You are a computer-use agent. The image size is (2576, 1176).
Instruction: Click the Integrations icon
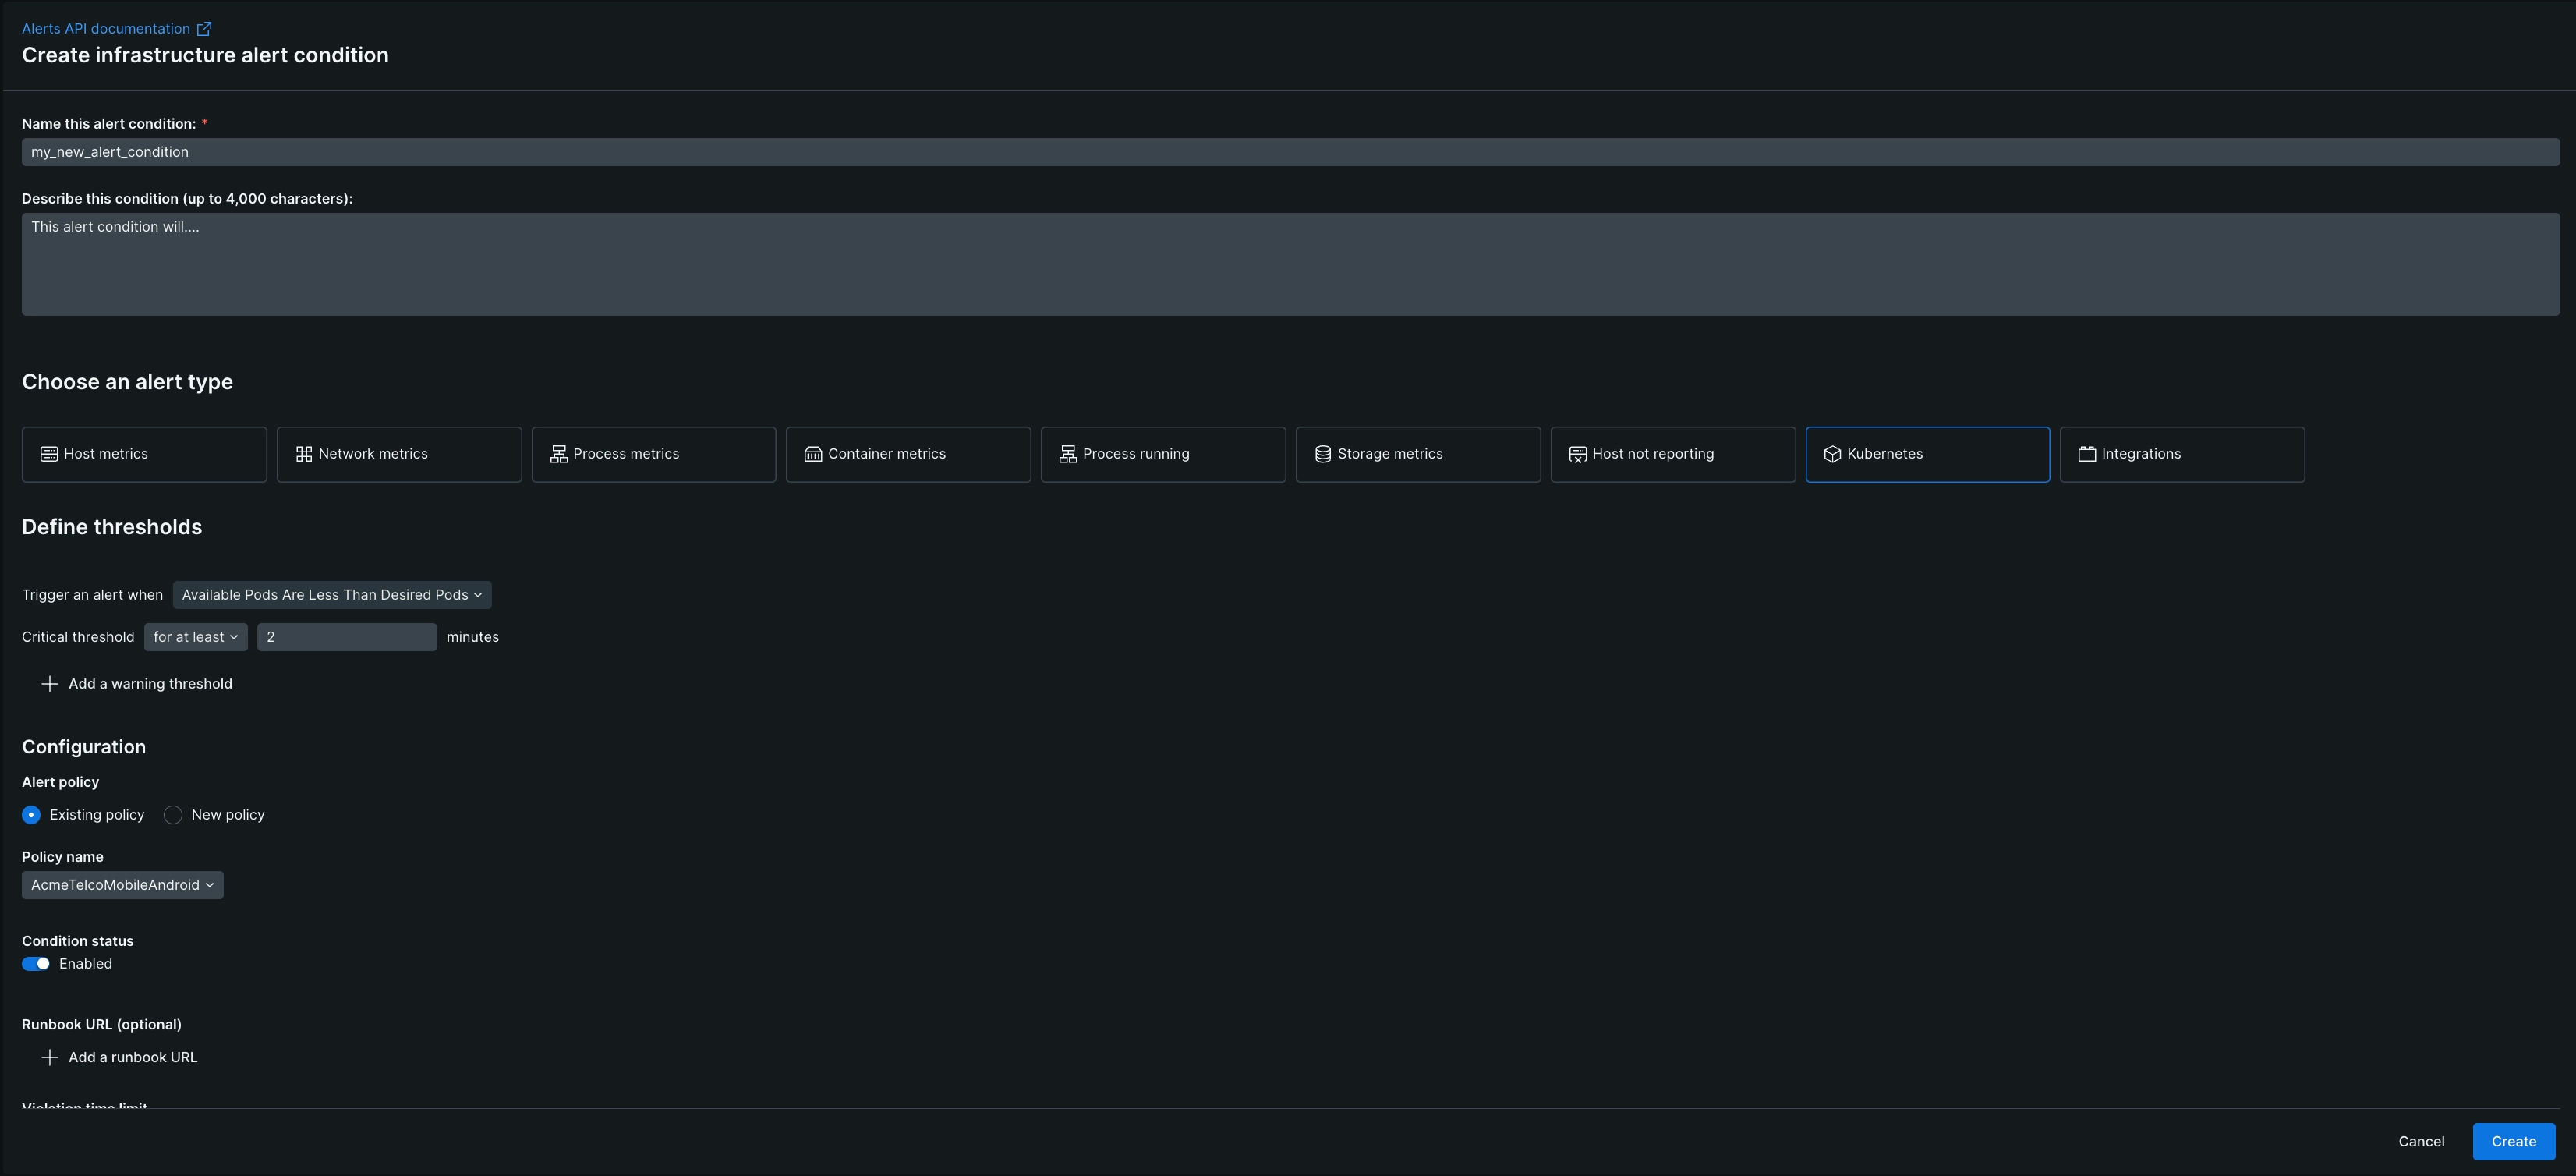coord(2087,454)
